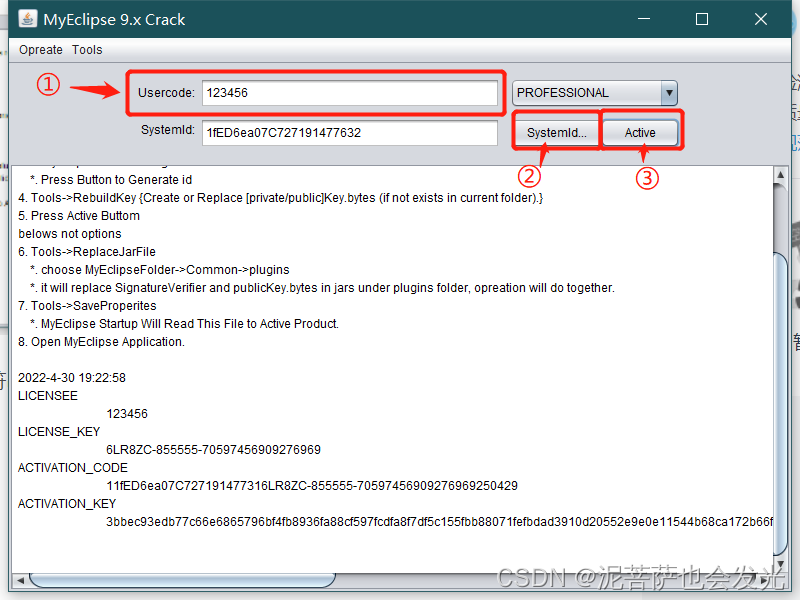Image resolution: width=800 pixels, height=600 pixels.
Task: Click the vertical scrollbar down arrow
Action: pyautogui.click(x=781, y=564)
